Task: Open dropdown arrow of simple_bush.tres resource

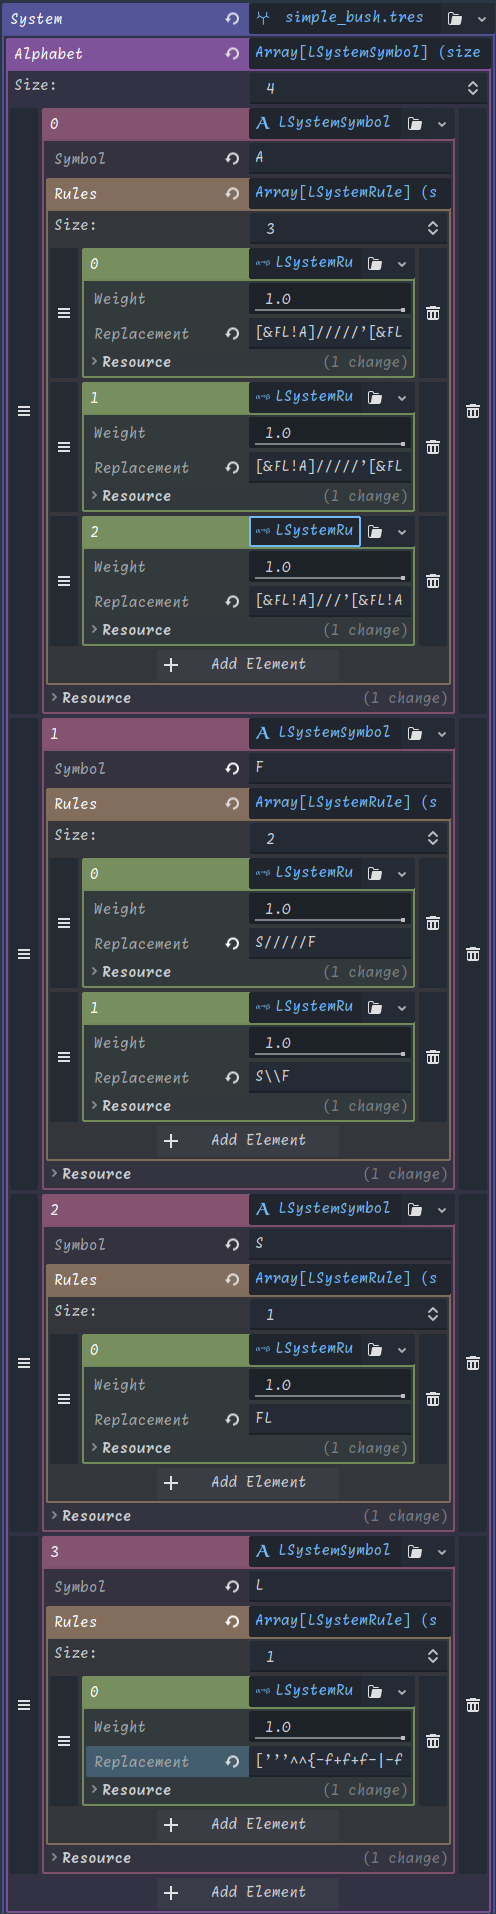Action: [482, 19]
